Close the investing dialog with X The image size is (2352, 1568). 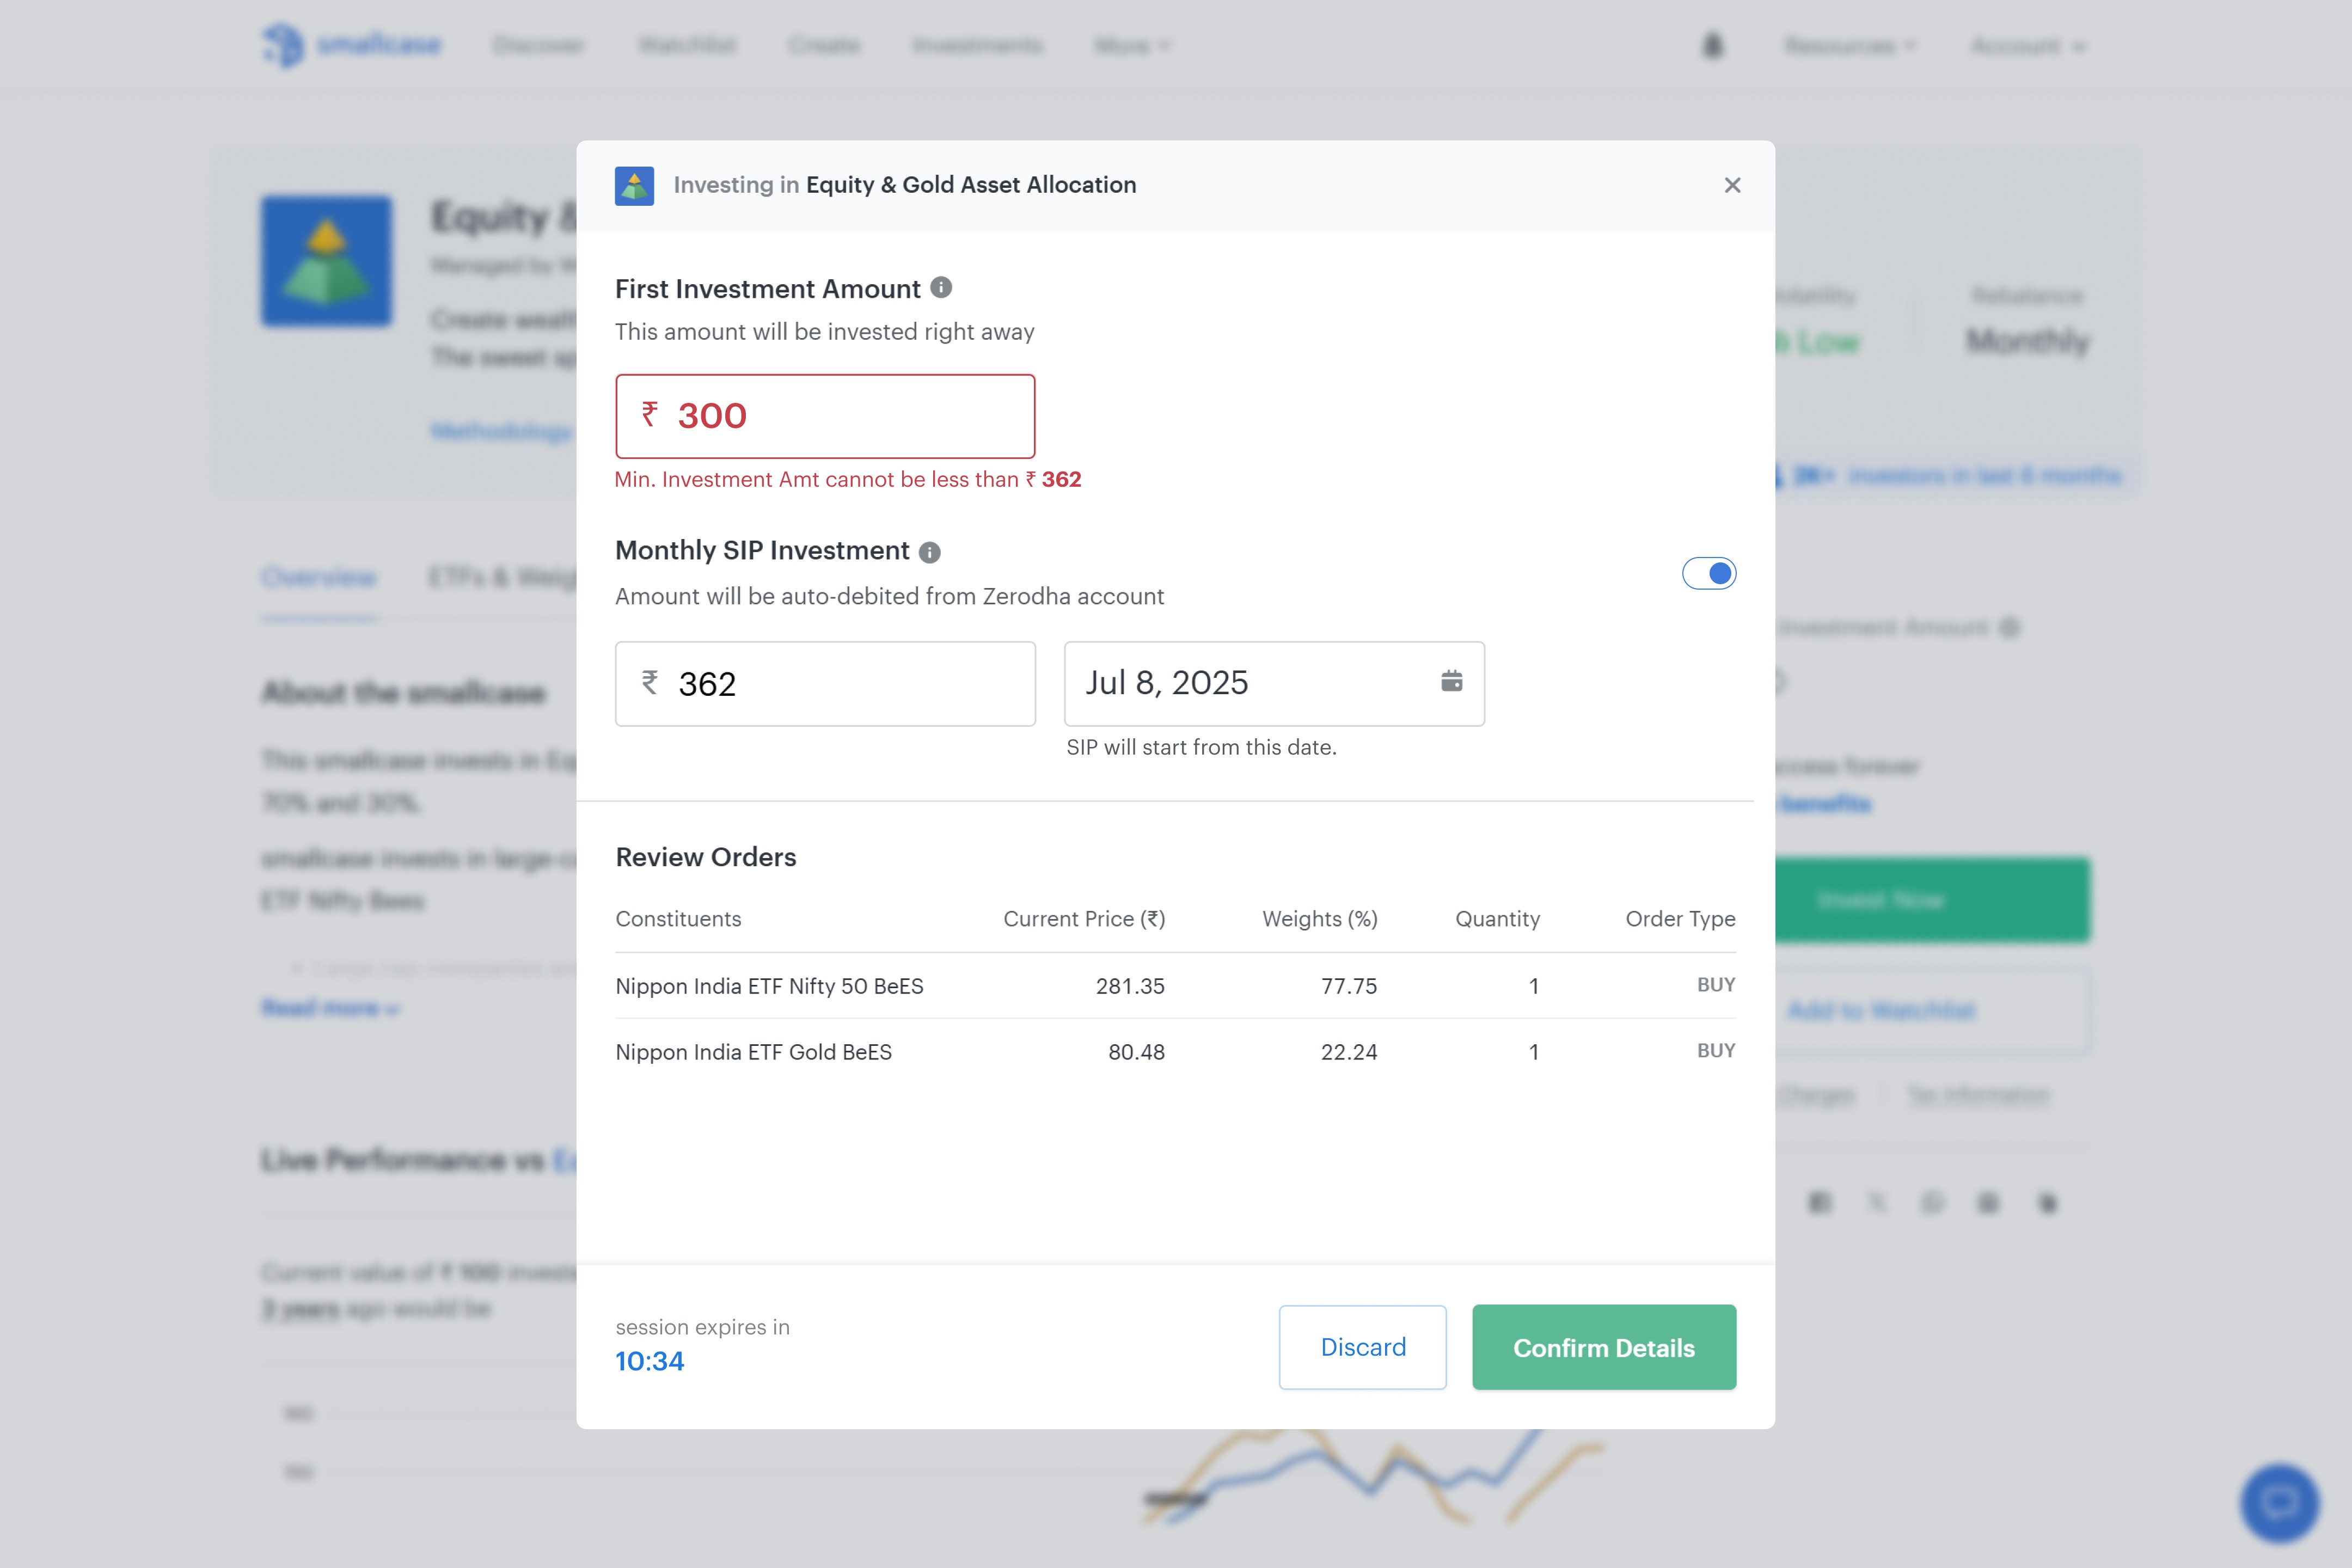[1732, 185]
